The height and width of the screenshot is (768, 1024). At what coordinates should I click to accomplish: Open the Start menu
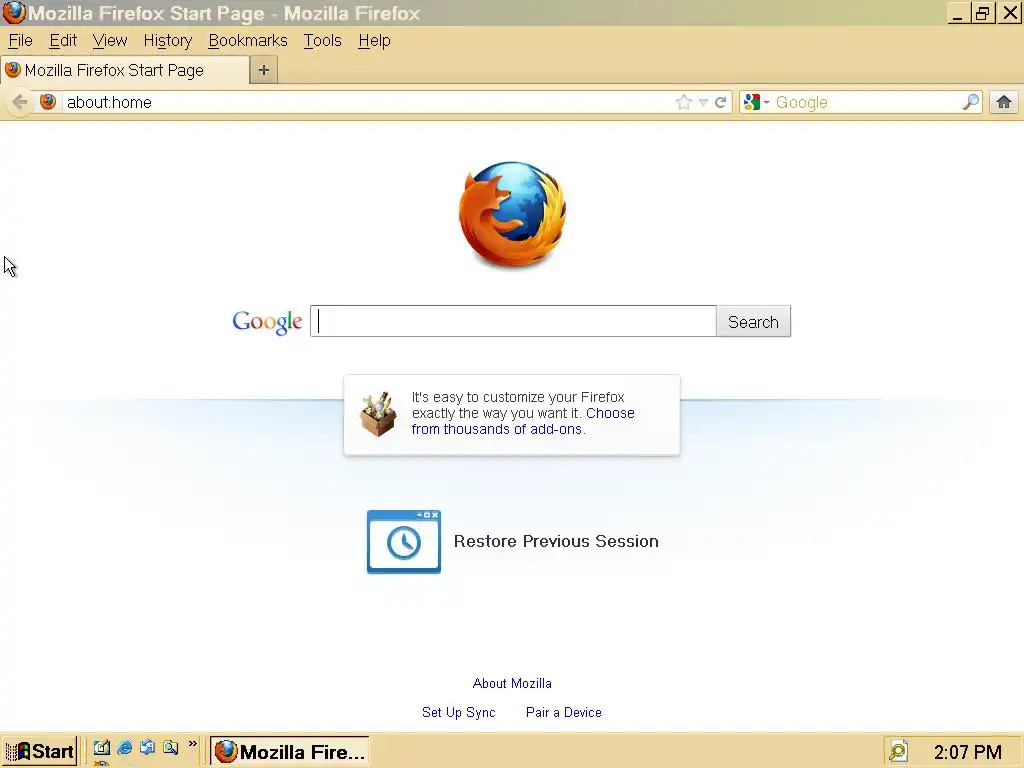pyautogui.click(x=40, y=751)
